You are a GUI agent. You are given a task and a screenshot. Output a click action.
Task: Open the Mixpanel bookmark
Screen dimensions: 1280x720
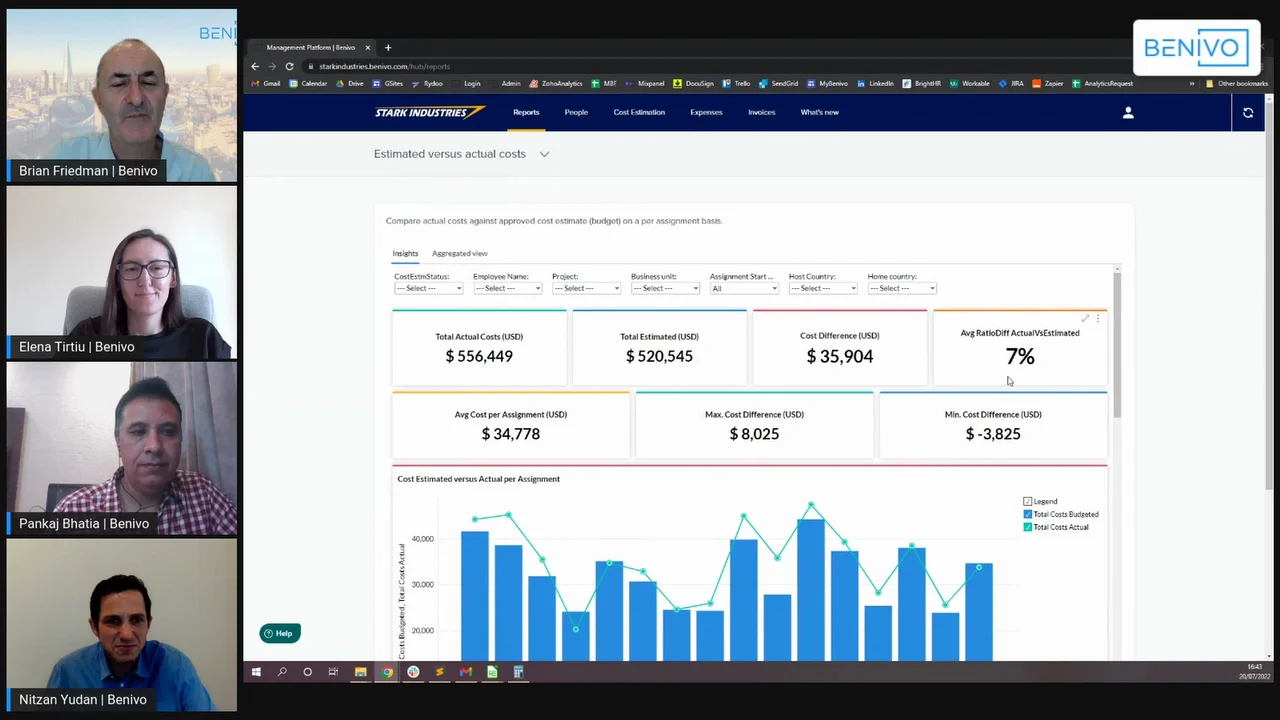point(645,84)
